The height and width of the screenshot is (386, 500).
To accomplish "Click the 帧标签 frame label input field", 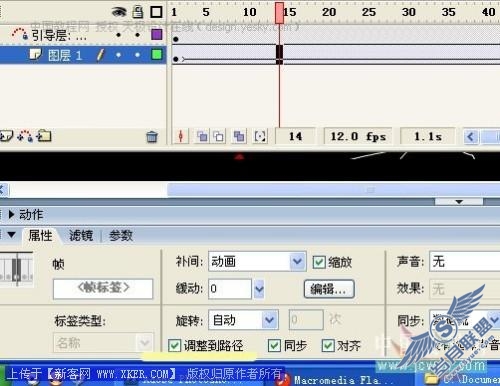I will tap(103, 289).
